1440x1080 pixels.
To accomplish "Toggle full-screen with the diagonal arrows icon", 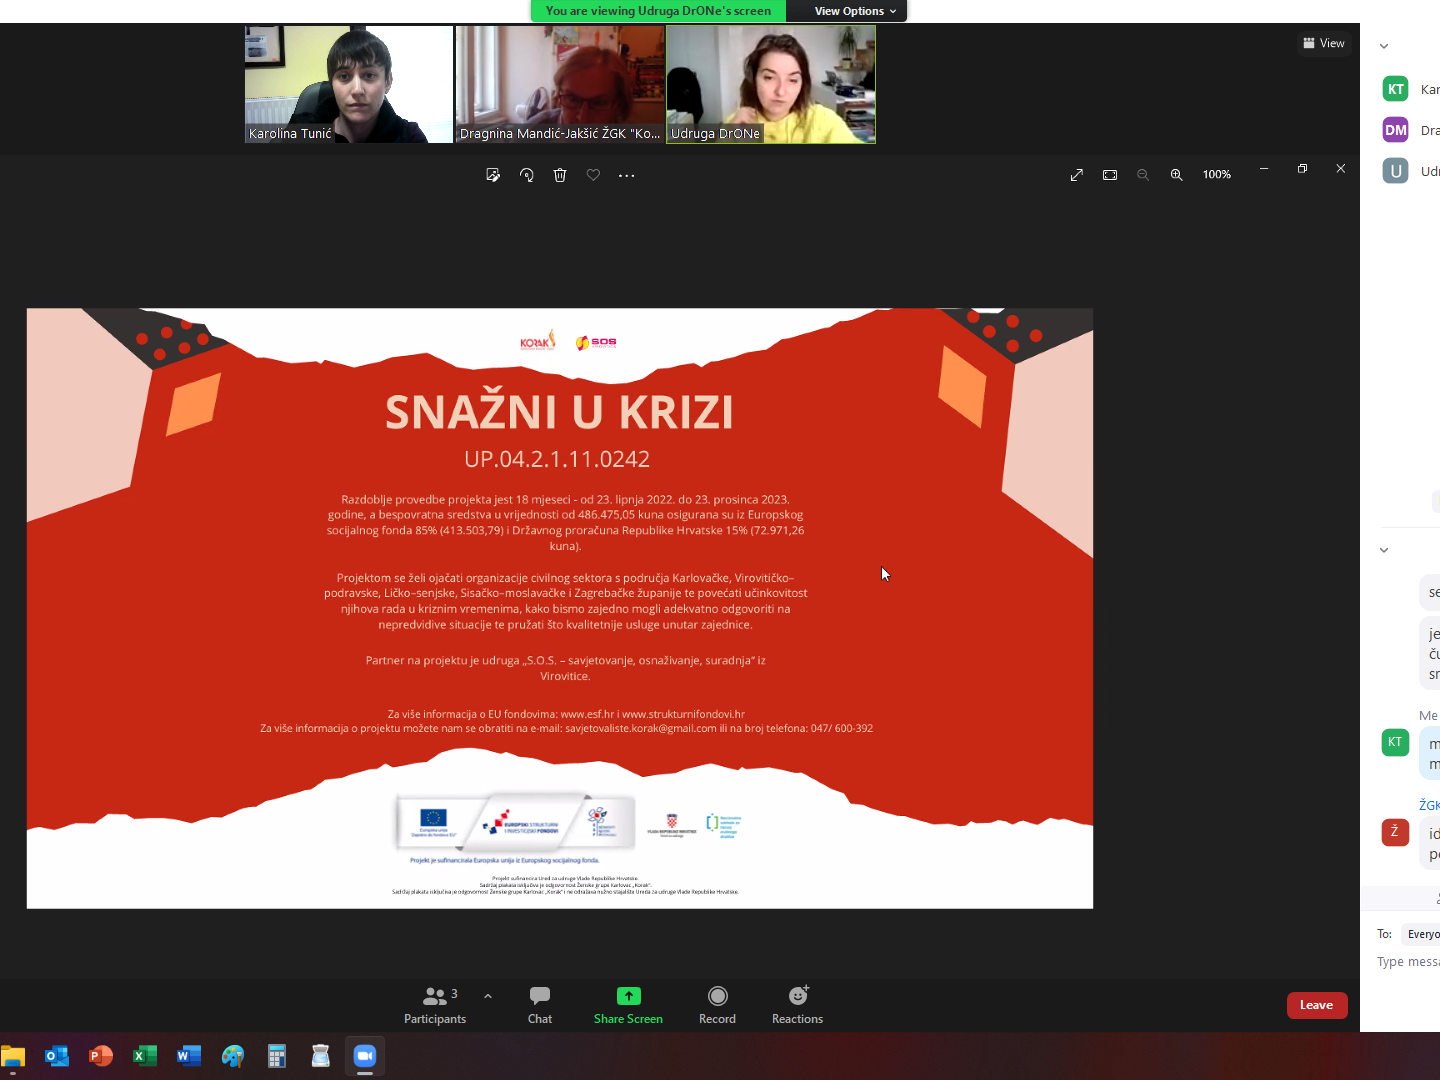I will tap(1077, 175).
